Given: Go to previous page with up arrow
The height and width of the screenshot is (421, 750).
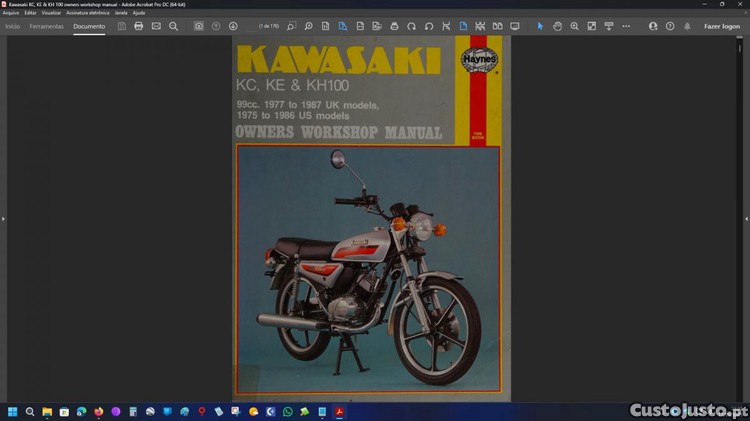Looking at the screenshot, I should [216, 26].
